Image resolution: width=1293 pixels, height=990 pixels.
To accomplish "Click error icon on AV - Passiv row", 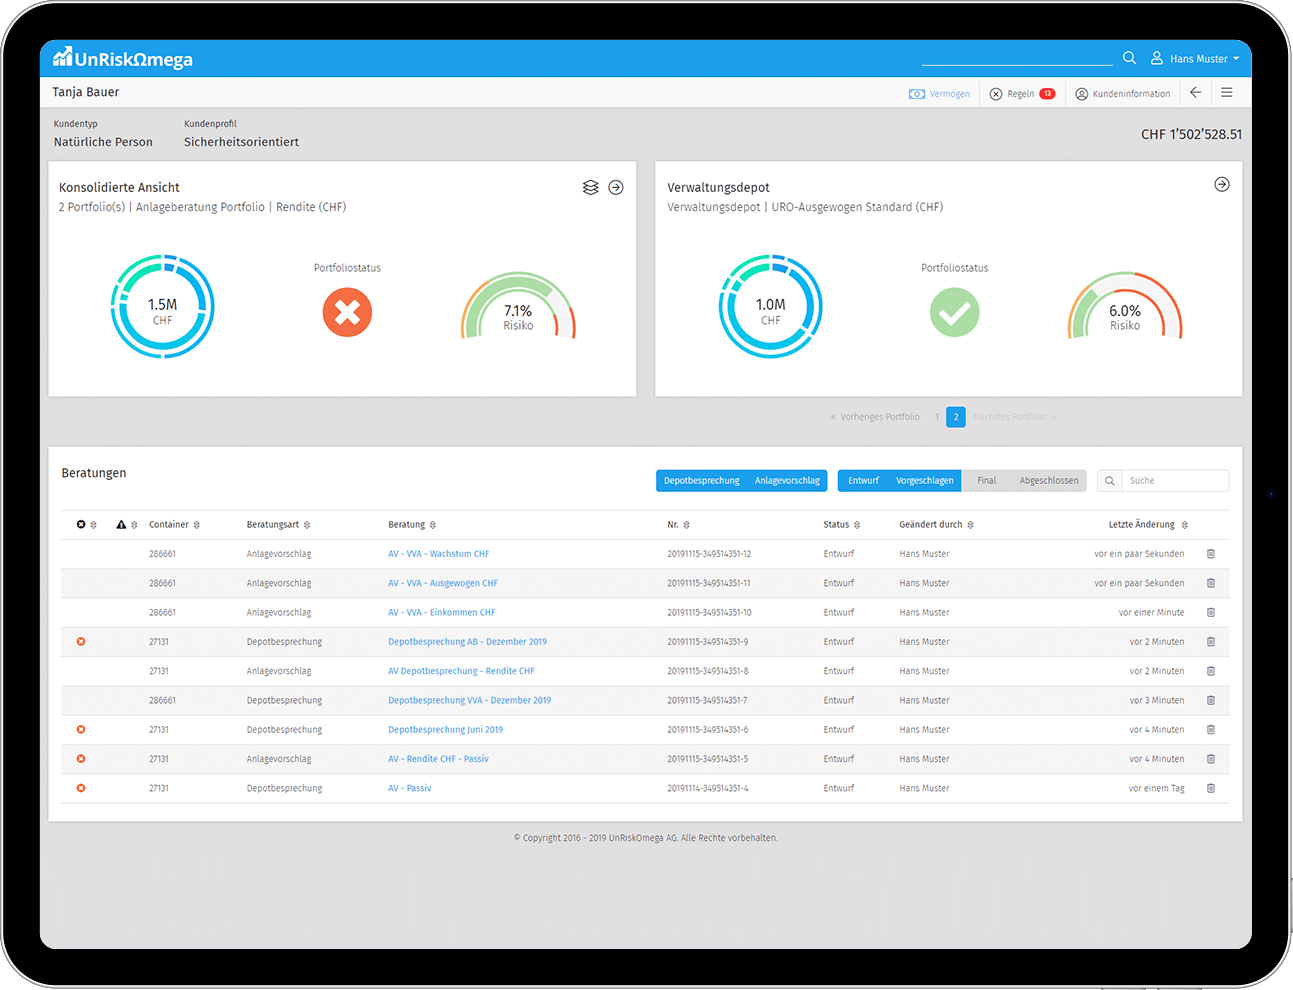I will (x=81, y=788).
